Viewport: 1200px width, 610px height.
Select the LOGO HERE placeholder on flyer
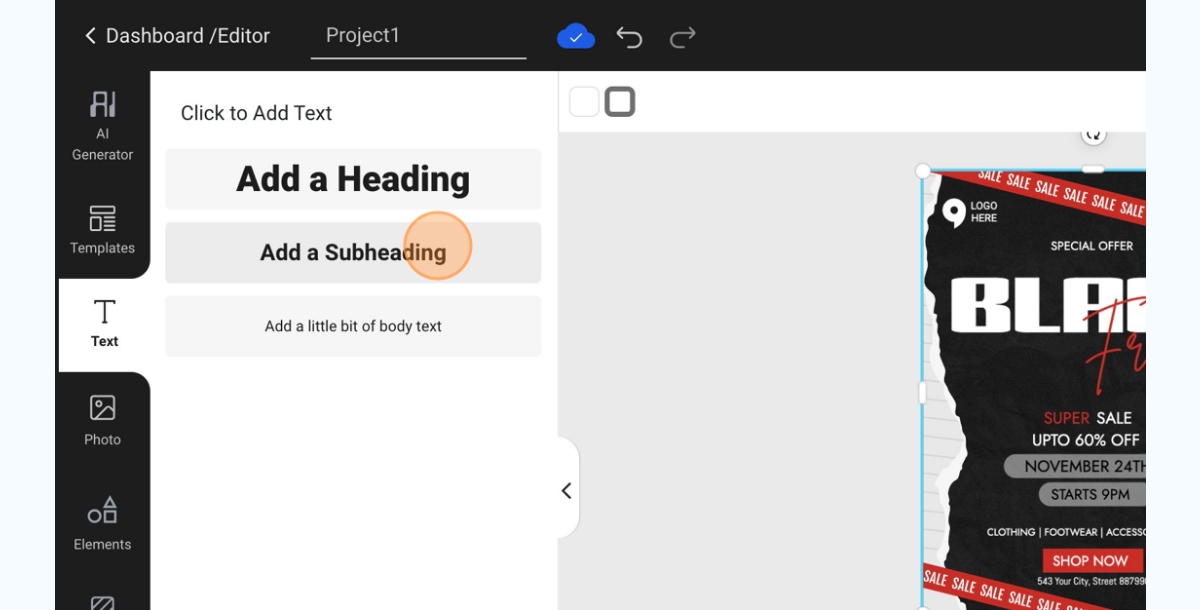[x=970, y=212]
